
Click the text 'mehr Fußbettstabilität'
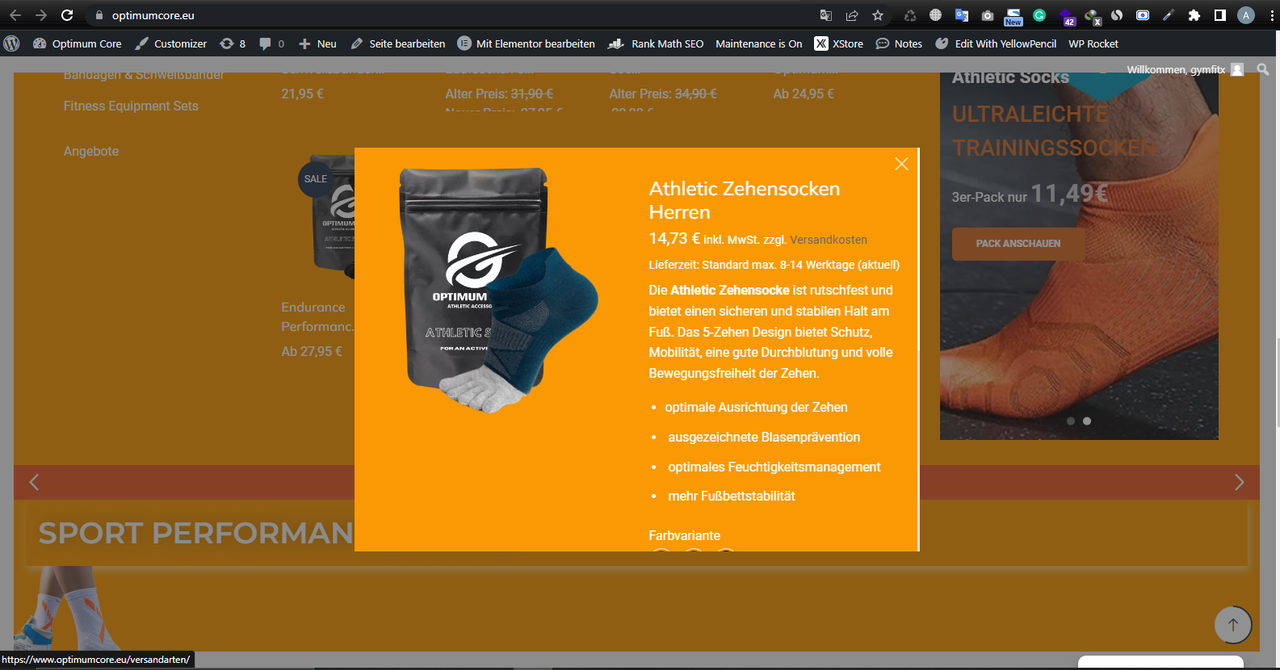732,496
